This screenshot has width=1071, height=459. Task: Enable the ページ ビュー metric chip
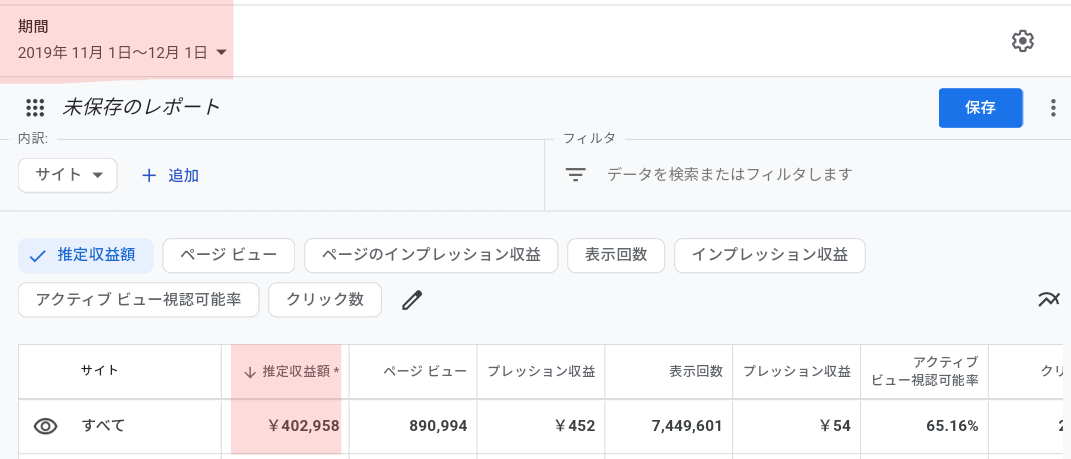click(x=229, y=256)
